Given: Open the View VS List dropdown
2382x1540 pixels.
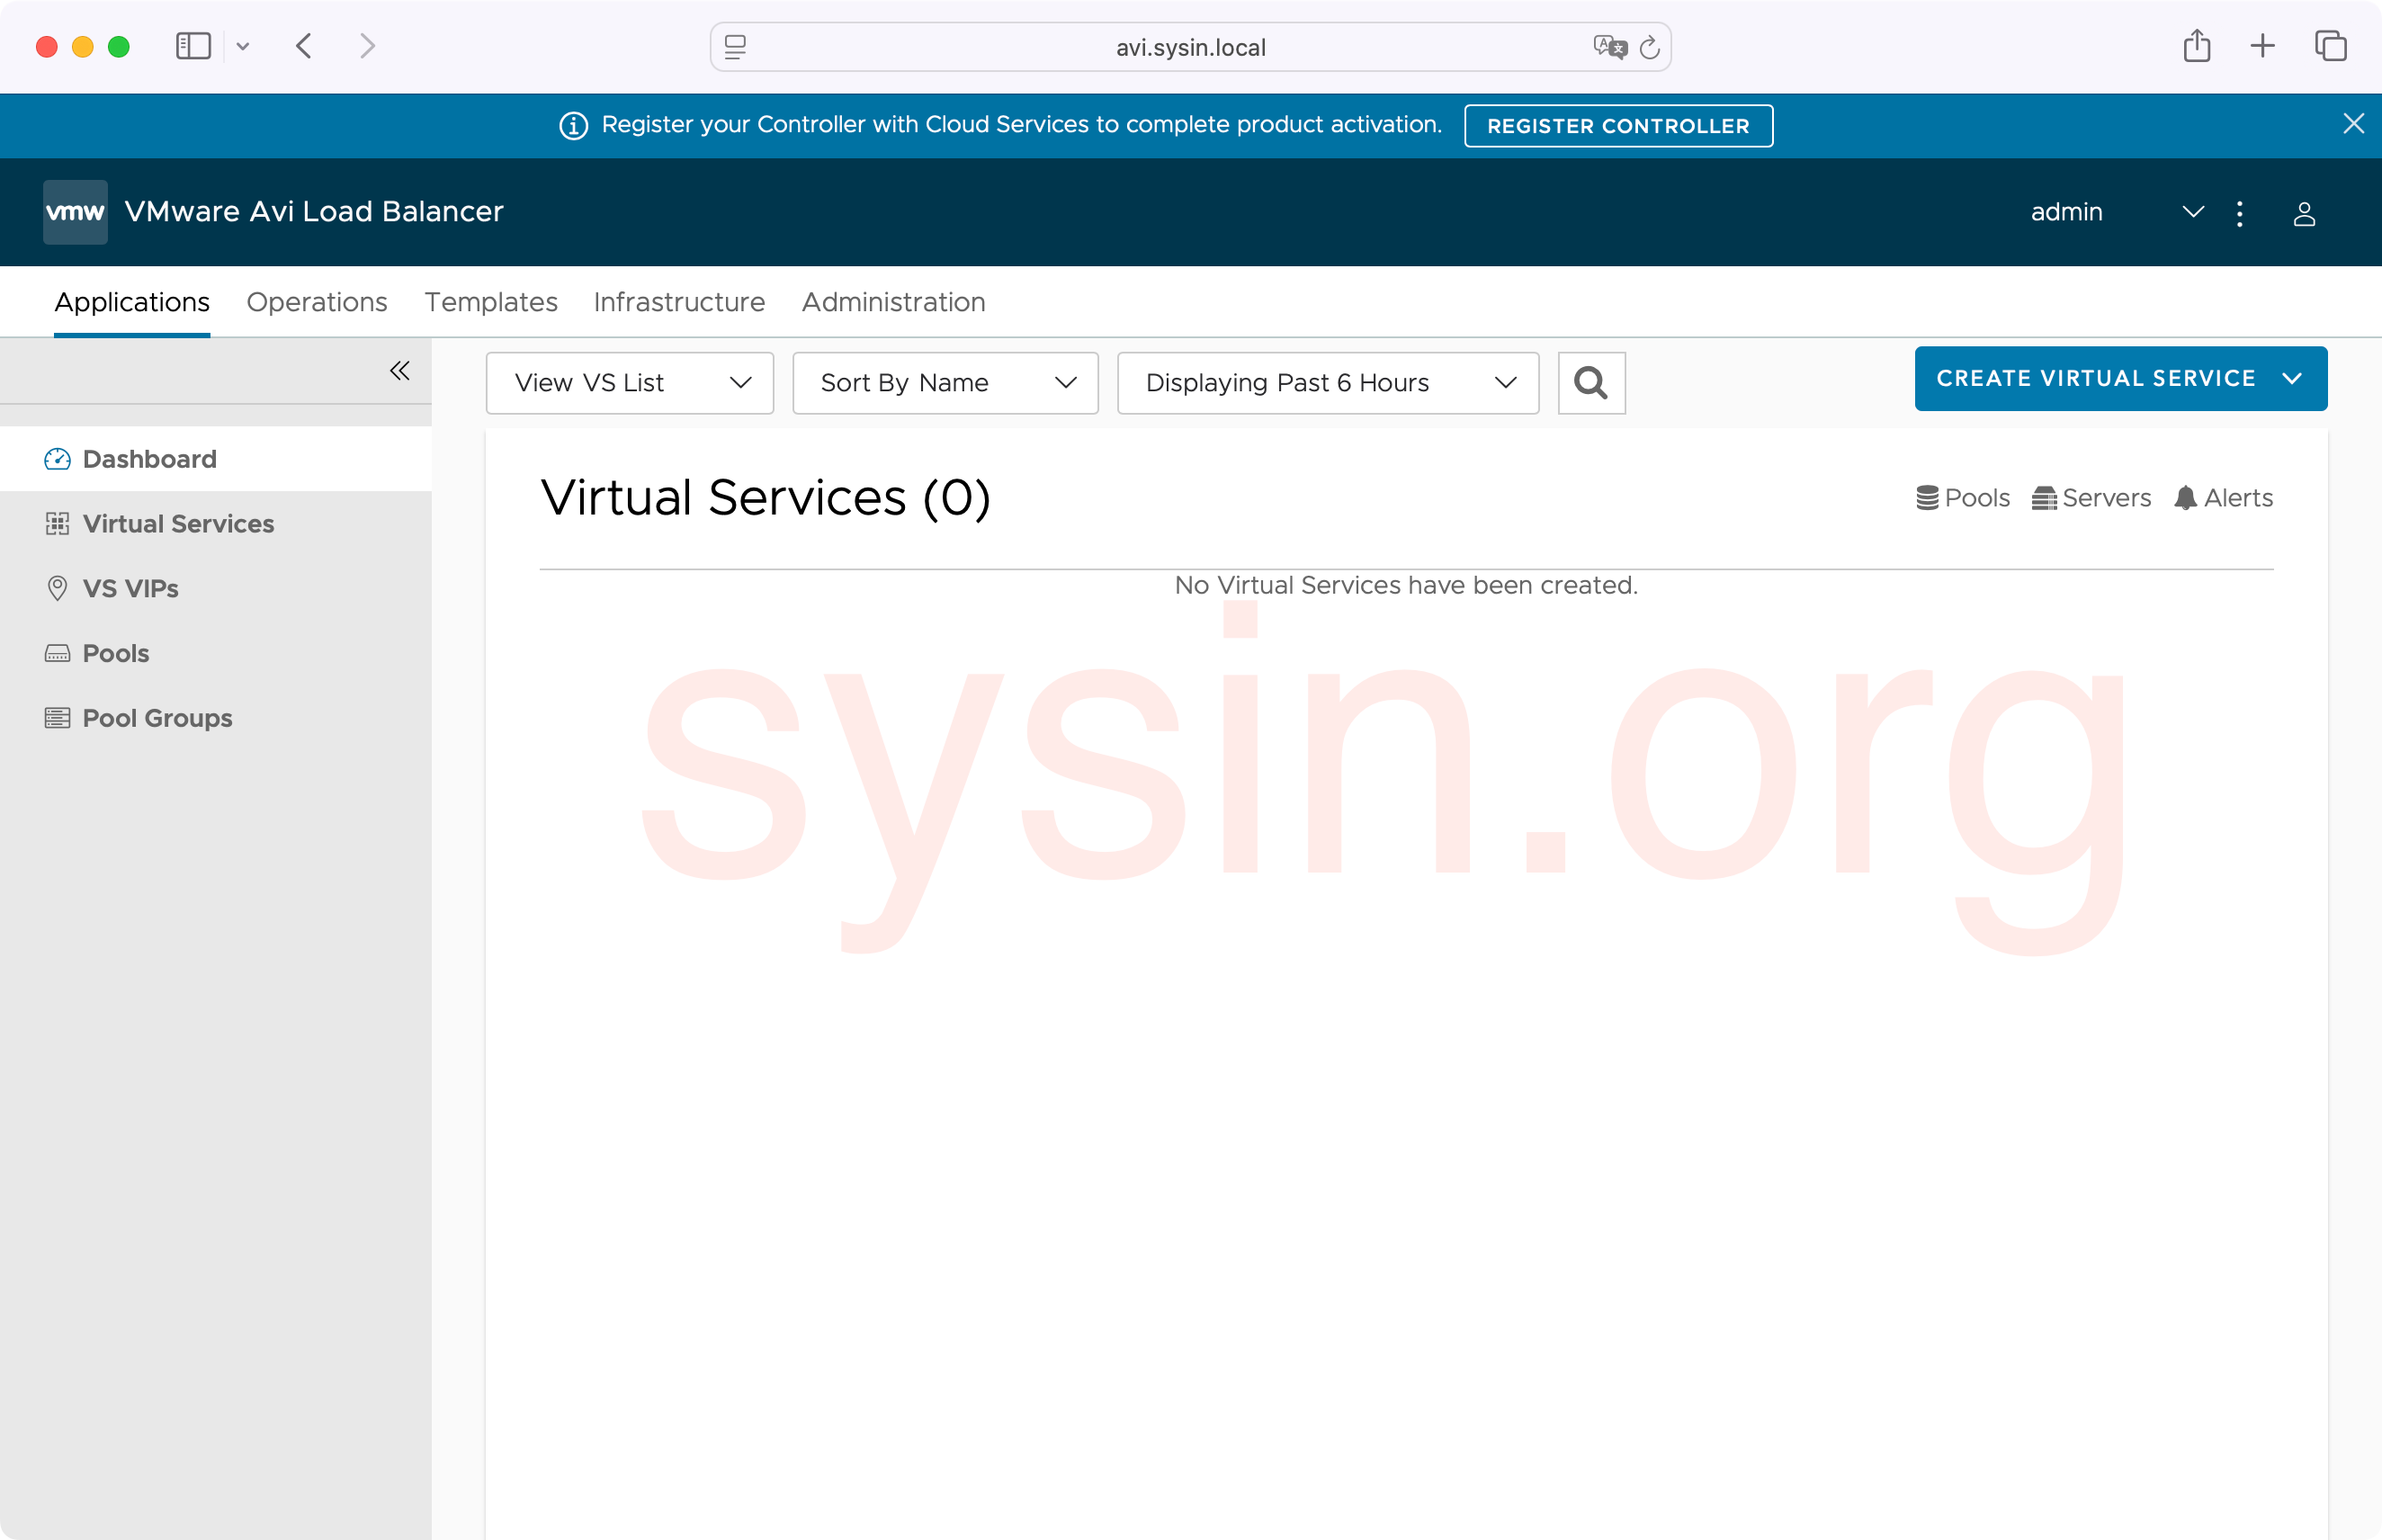Looking at the screenshot, I should pyautogui.click(x=630, y=383).
